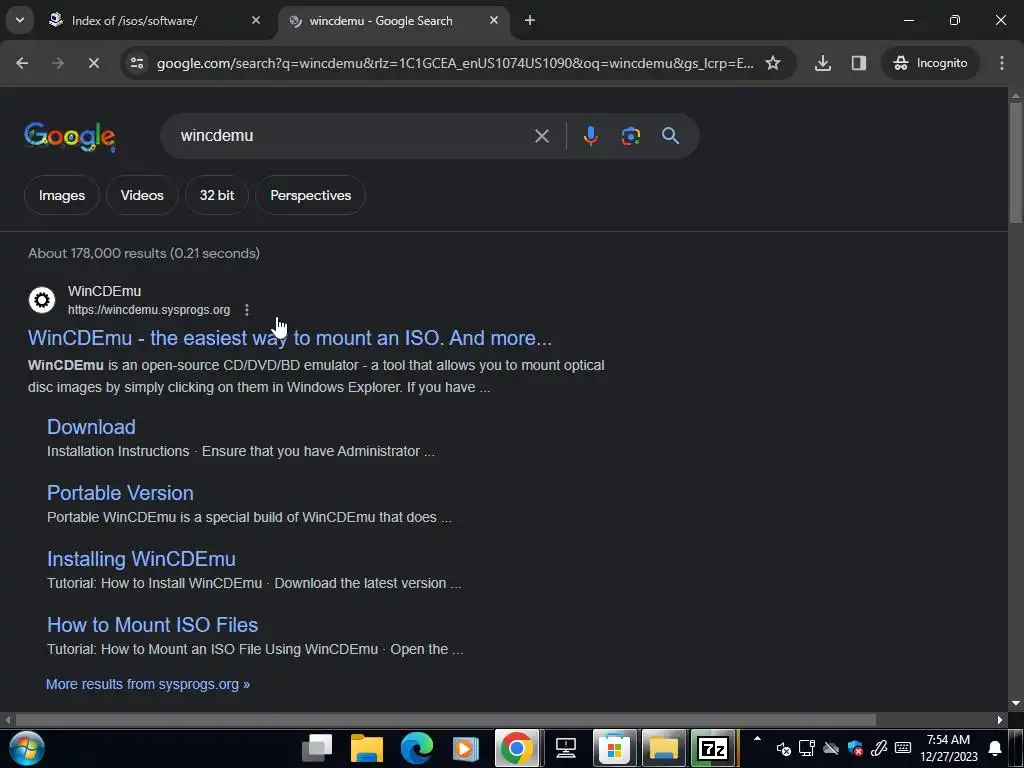Open the About this result three-dot menu

click(x=247, y=310)
